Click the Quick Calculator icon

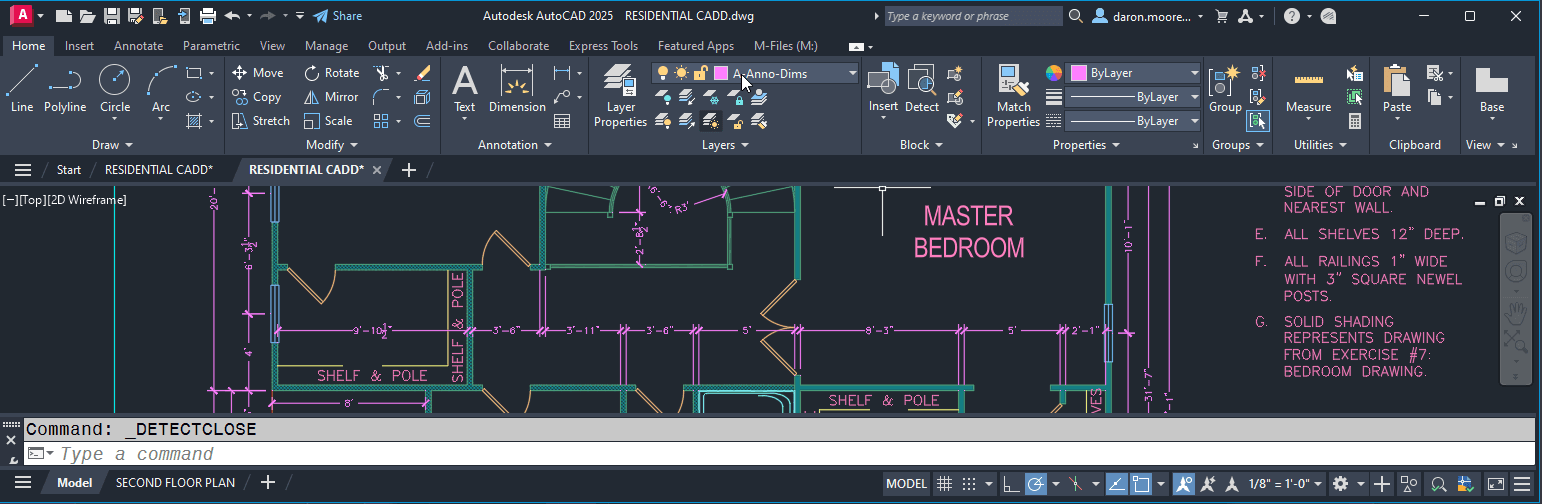tap(1355, 121)
